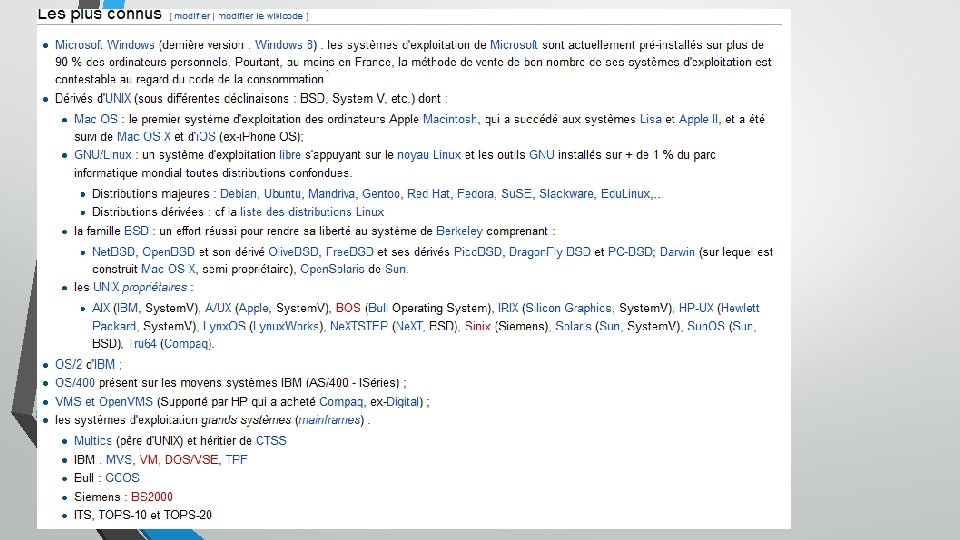960x540 pixels.
Task: Open the Gentoo link
Action: [x=381, y=193]
